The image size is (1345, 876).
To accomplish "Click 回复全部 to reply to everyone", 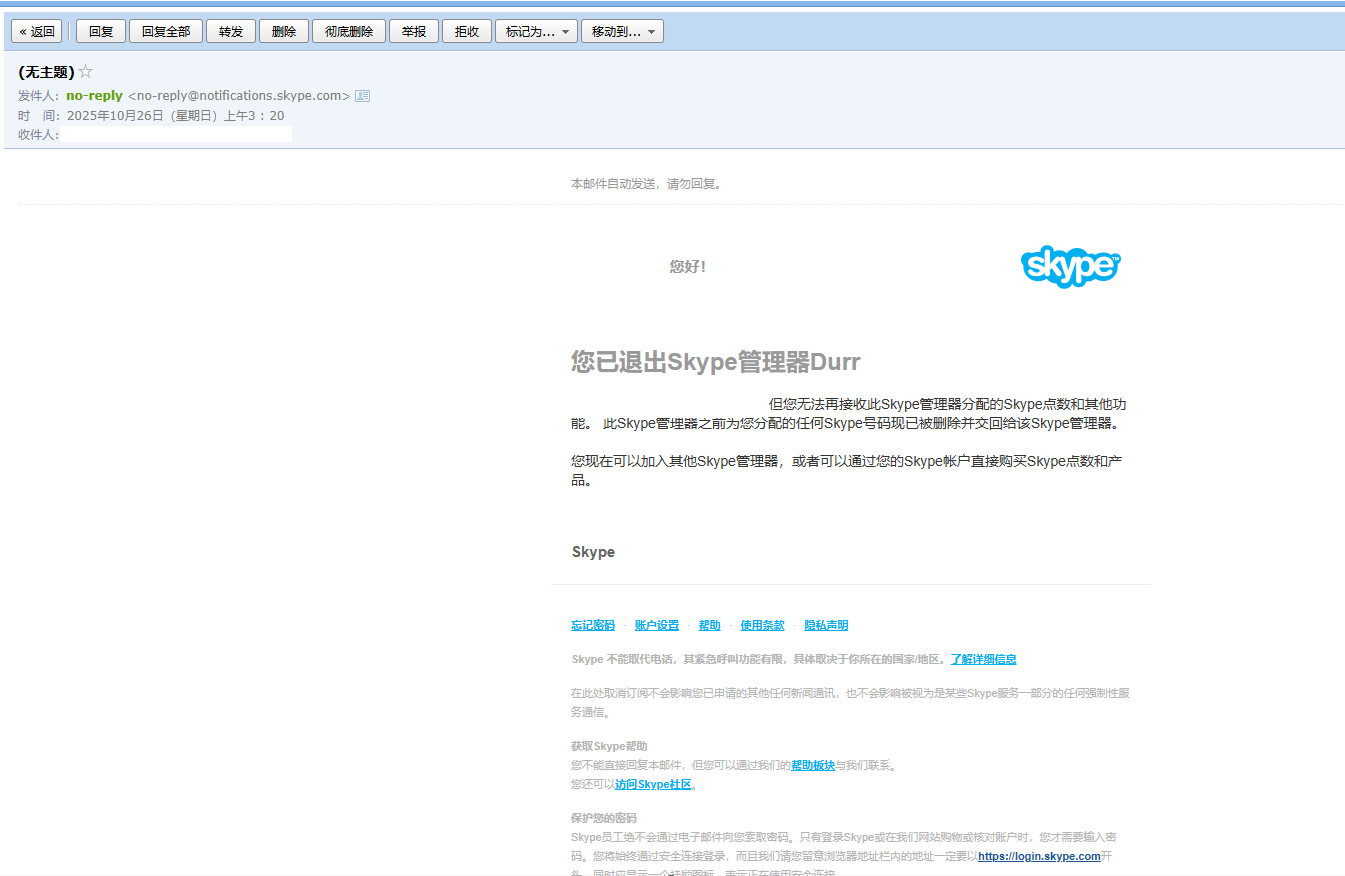I will pyautogui.click(x=165, y=30).
